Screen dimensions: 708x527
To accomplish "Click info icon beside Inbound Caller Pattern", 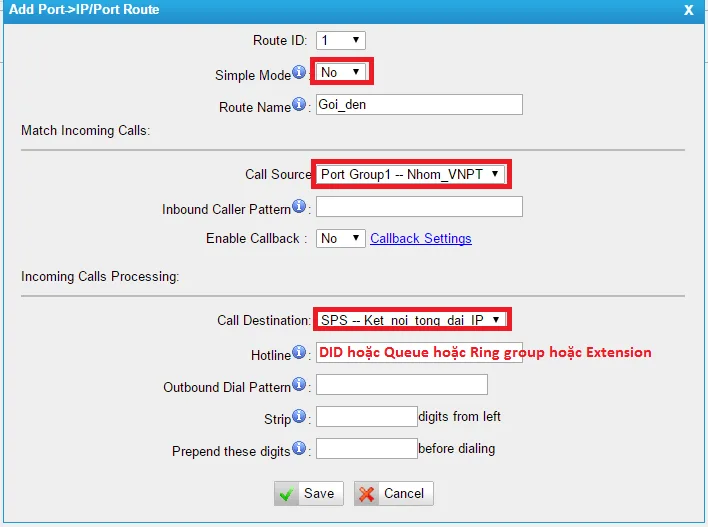I will coord(299,207).
